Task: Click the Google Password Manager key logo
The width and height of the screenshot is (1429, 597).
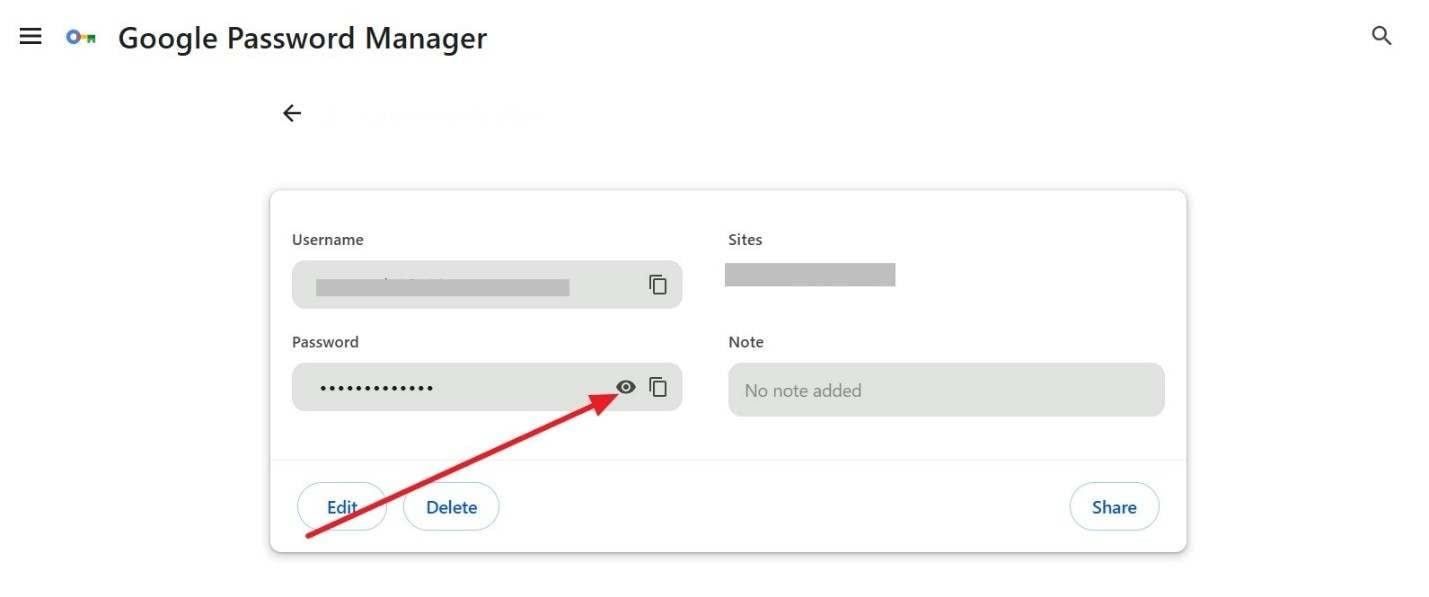Action: [x=81, y=37]
